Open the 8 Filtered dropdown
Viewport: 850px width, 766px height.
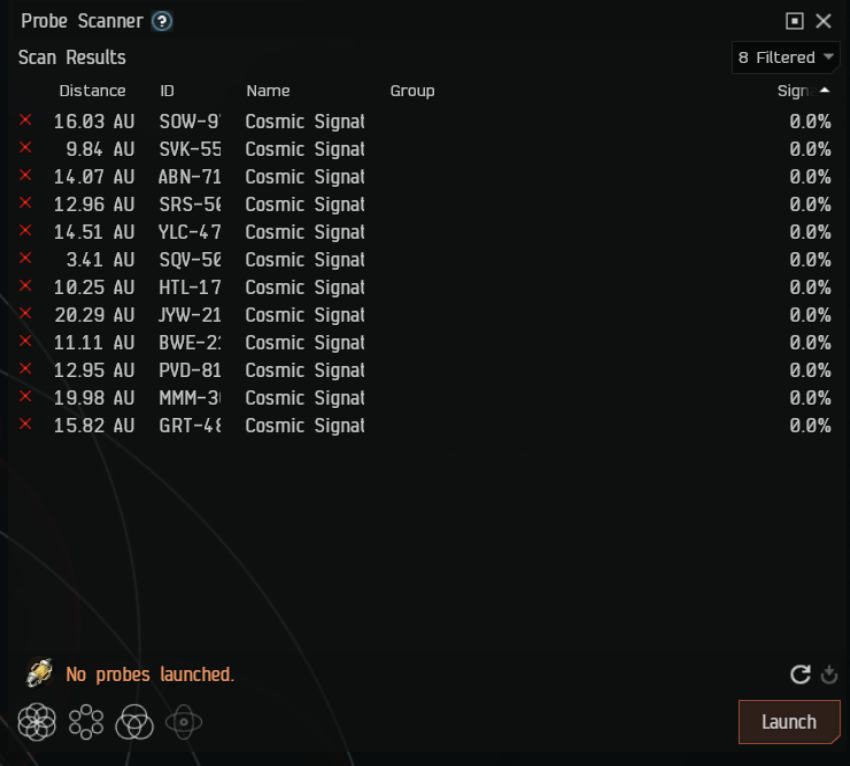click(785, 58)
